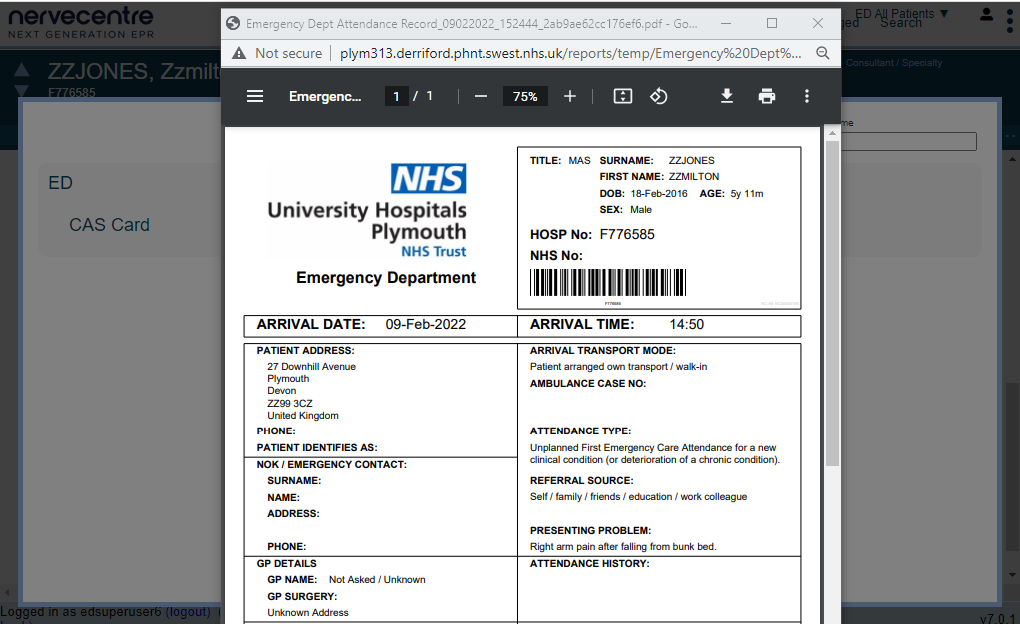The height and width of the screenshot is (624, 1020).
Task: Click the arrival time 14:50
Action: click(686, 325)
